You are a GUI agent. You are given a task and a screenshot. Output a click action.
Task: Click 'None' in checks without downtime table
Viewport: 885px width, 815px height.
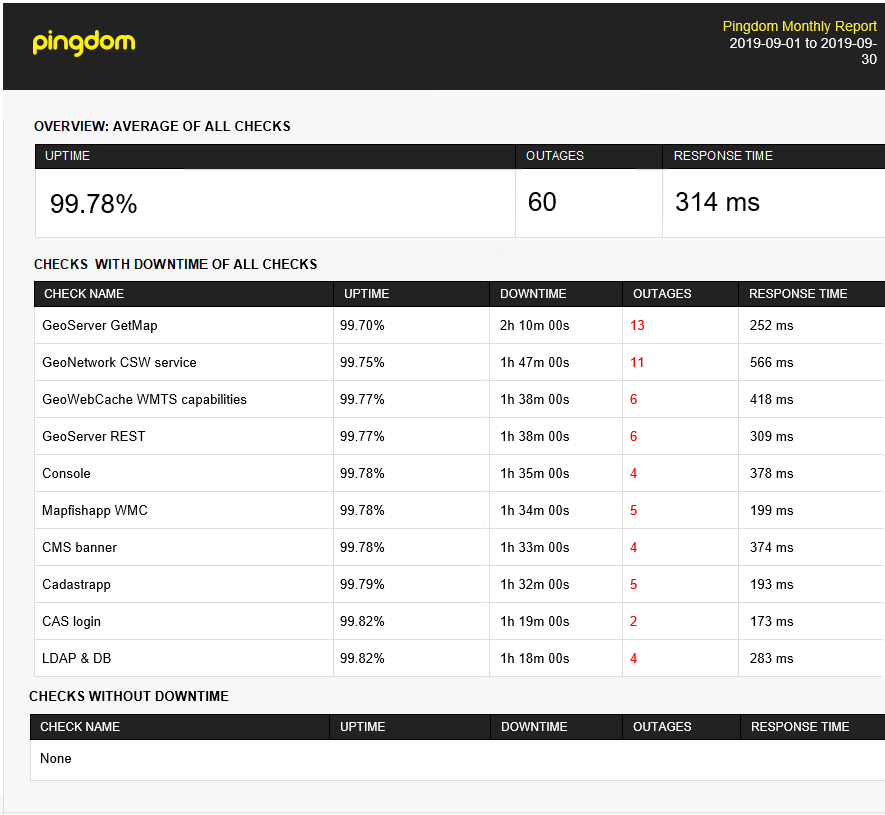[x=55, y=758]
